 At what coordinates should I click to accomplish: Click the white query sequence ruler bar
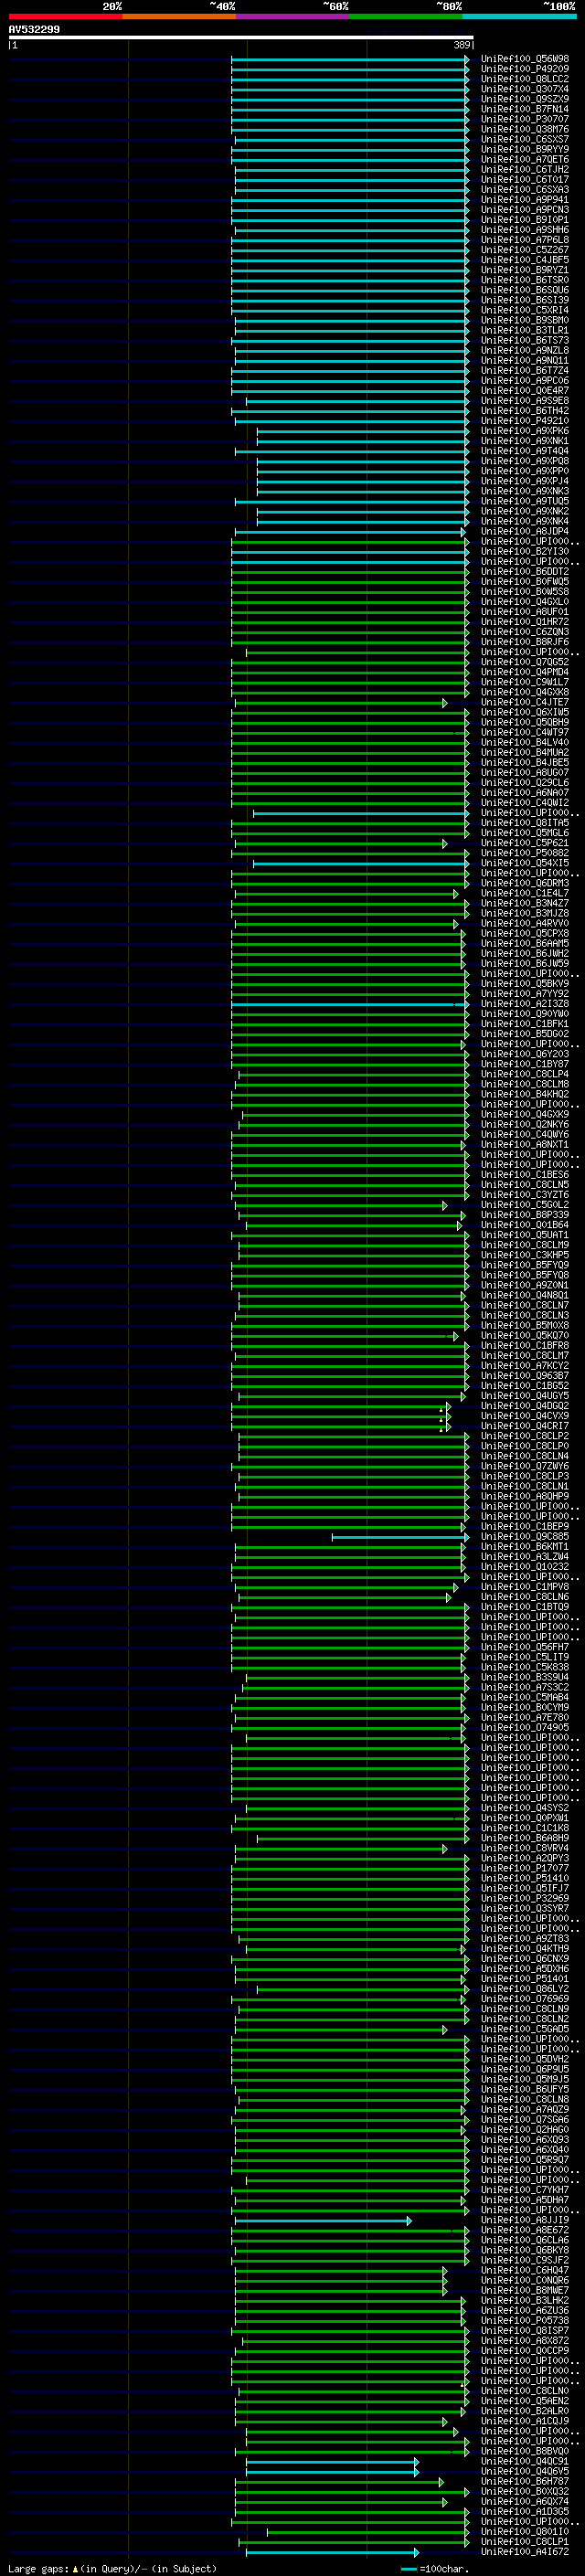(241, 38)
